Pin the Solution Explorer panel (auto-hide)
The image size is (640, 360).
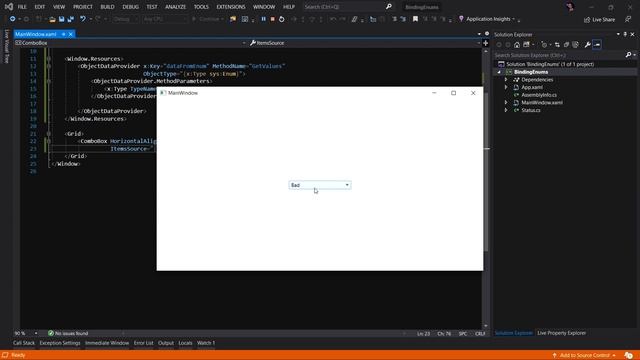coord(625,34)
